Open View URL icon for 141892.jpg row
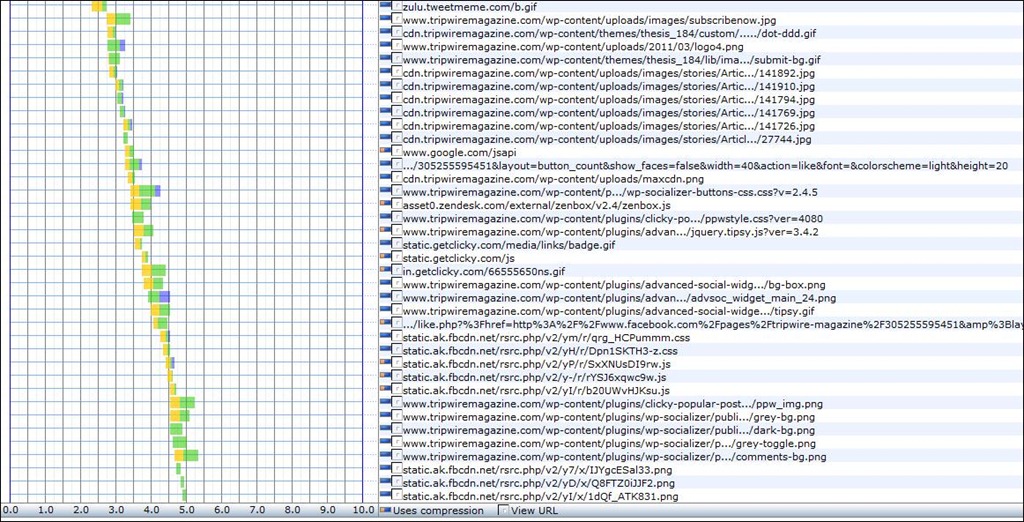This screenshot has width=1024, height=522. tap(396, 73)
